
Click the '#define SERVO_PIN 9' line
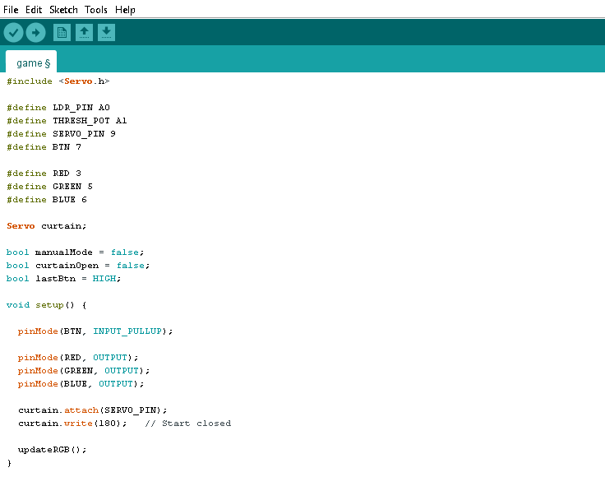[61, 134]
